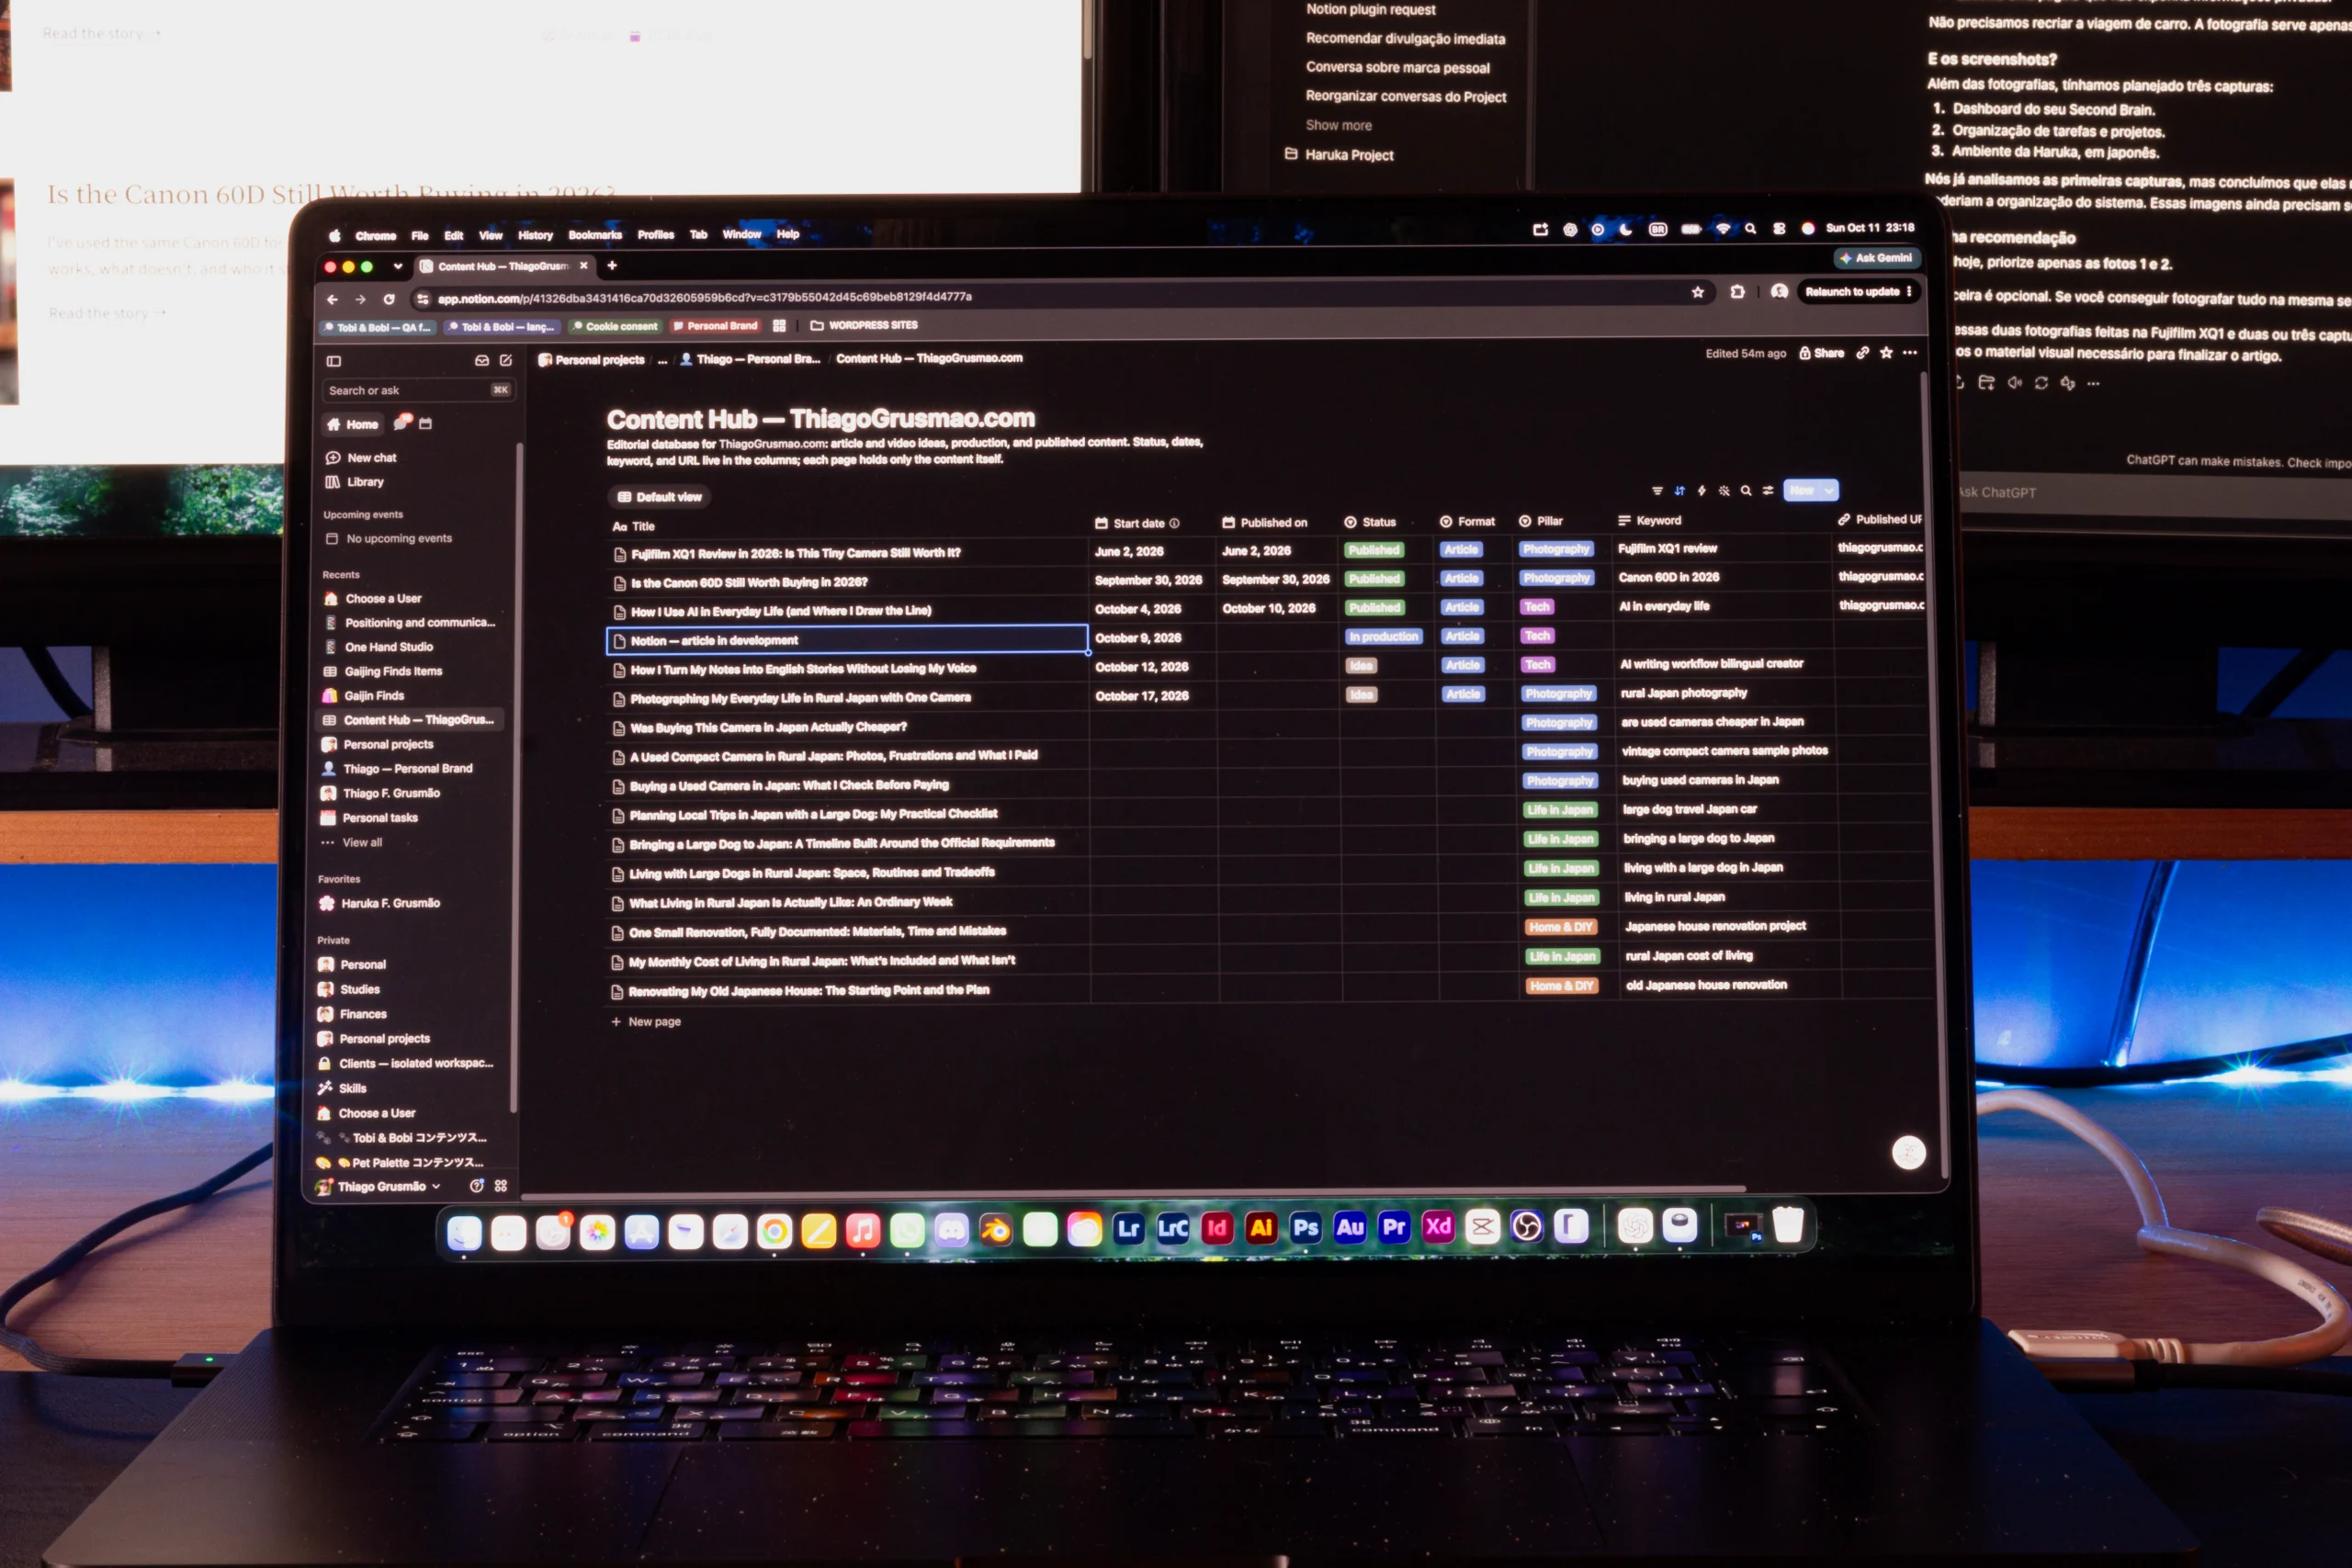This screenshot has height=1568, width=2352.
Task: Click the Share button
Action: (1822, 353)
